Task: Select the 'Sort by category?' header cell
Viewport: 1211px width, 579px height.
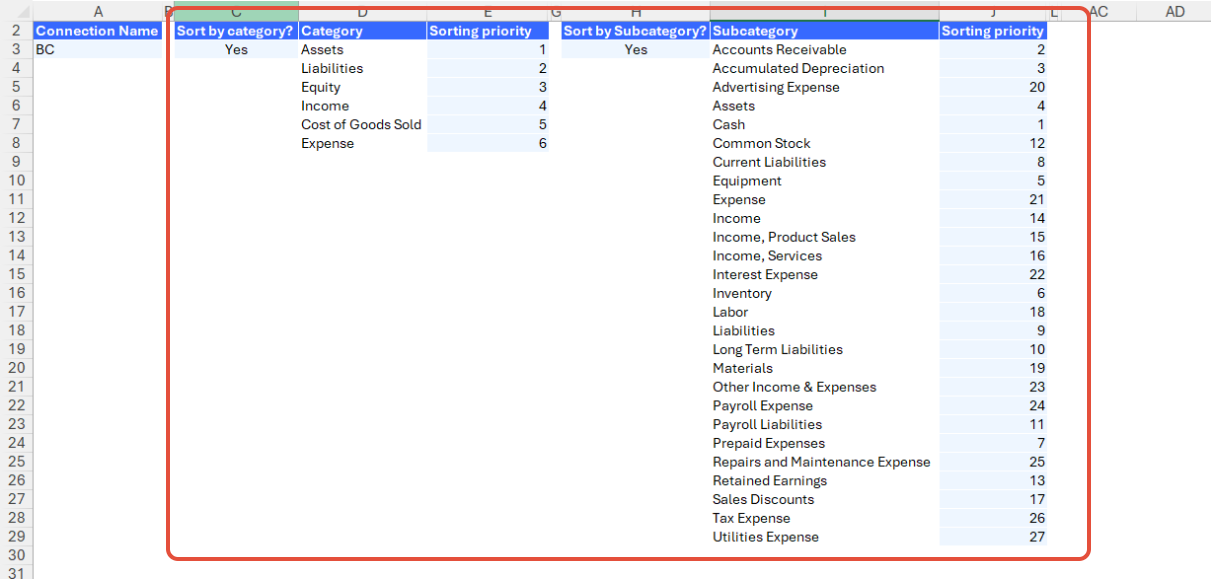Action: pyautogui.click(x=236, y=31)
